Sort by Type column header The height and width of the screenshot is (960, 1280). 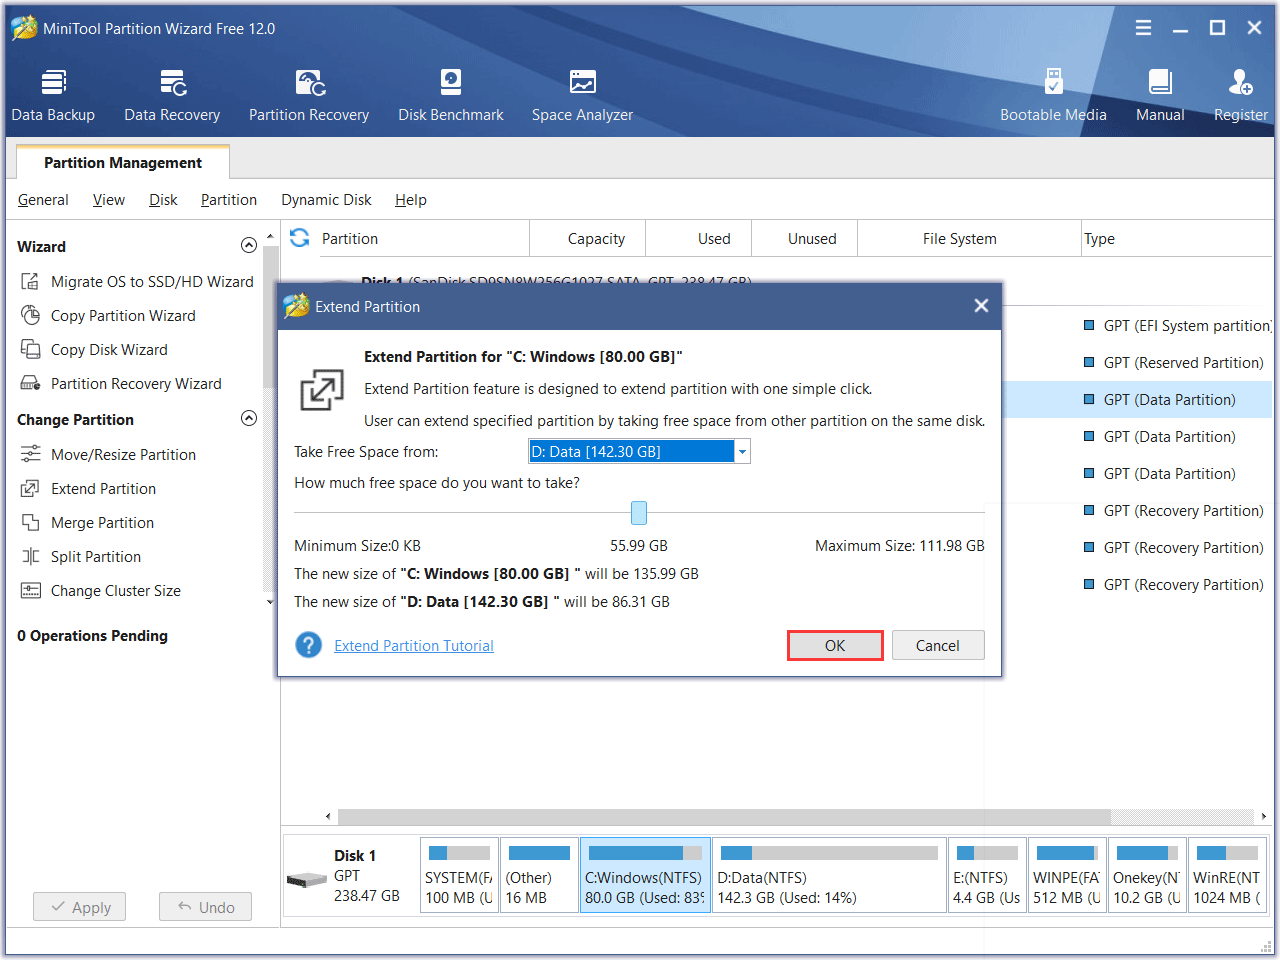[x=1176, y=238]
